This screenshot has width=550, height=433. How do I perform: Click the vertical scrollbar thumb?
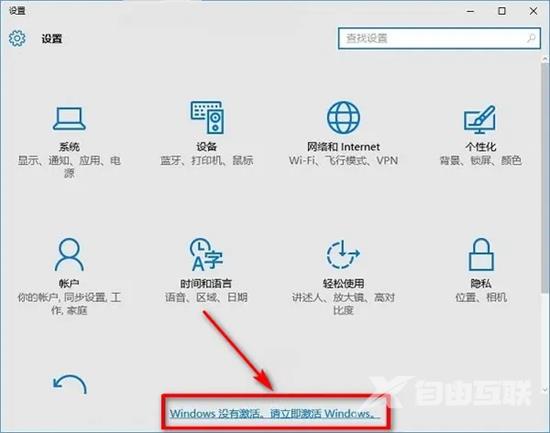click(545, 177)
